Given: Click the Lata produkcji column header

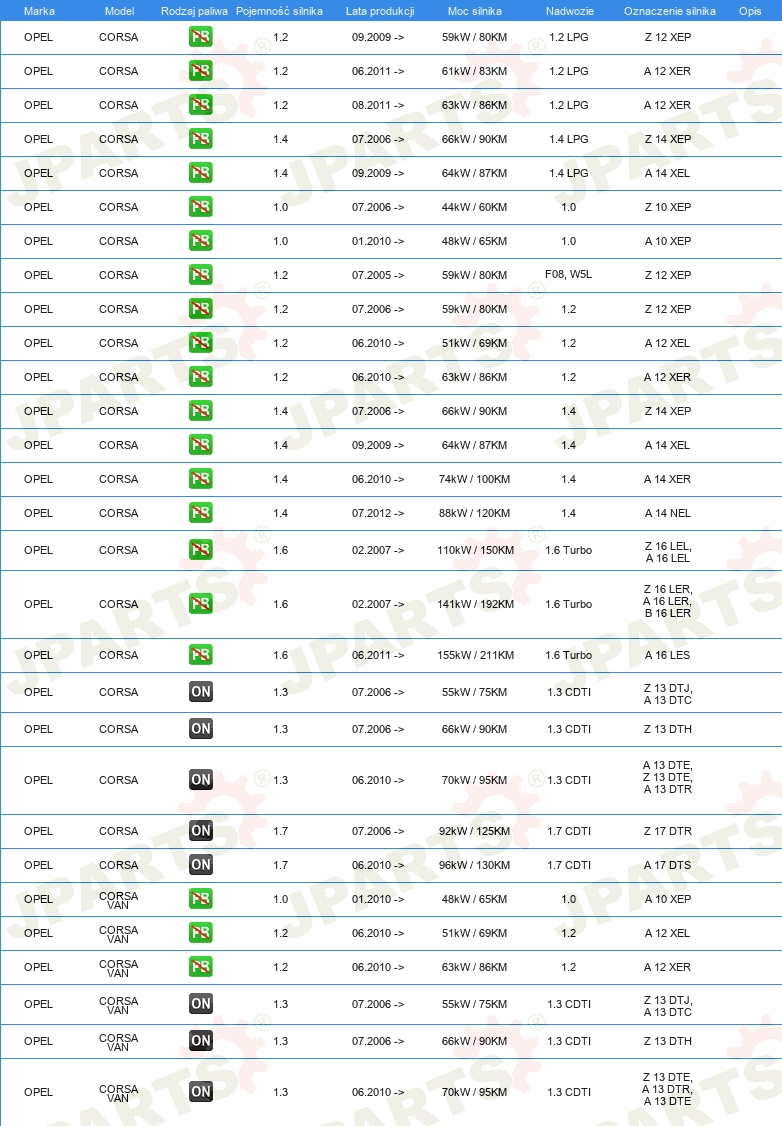Looking at the screenshot, I should pos(380,11).
